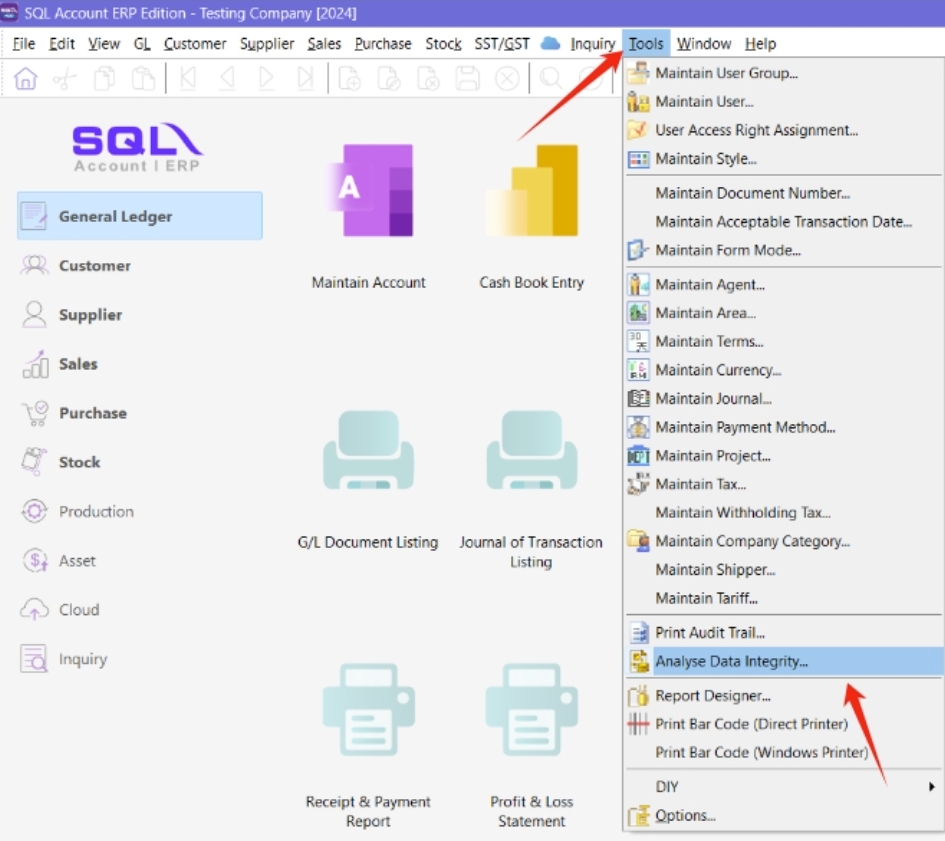Click the cloud icon in menu bar
The height and width of the screenshot is (841, 945).
click(550, 44)
